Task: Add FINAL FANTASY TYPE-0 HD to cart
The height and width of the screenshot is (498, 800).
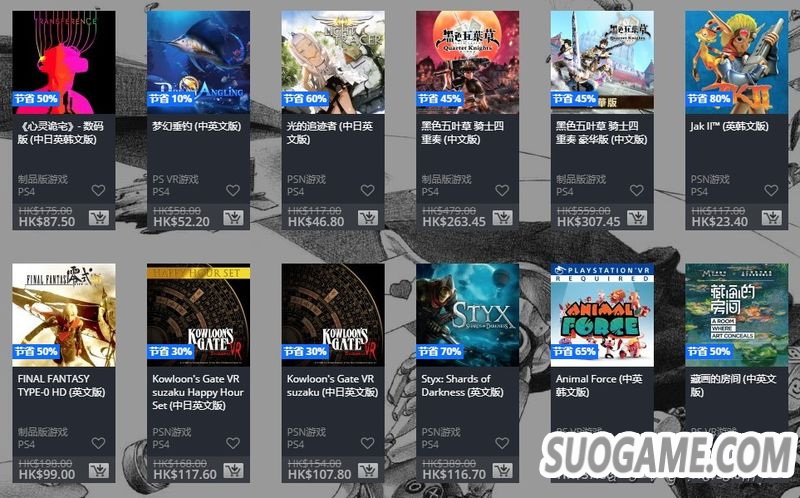Action: tap(98, 470)
